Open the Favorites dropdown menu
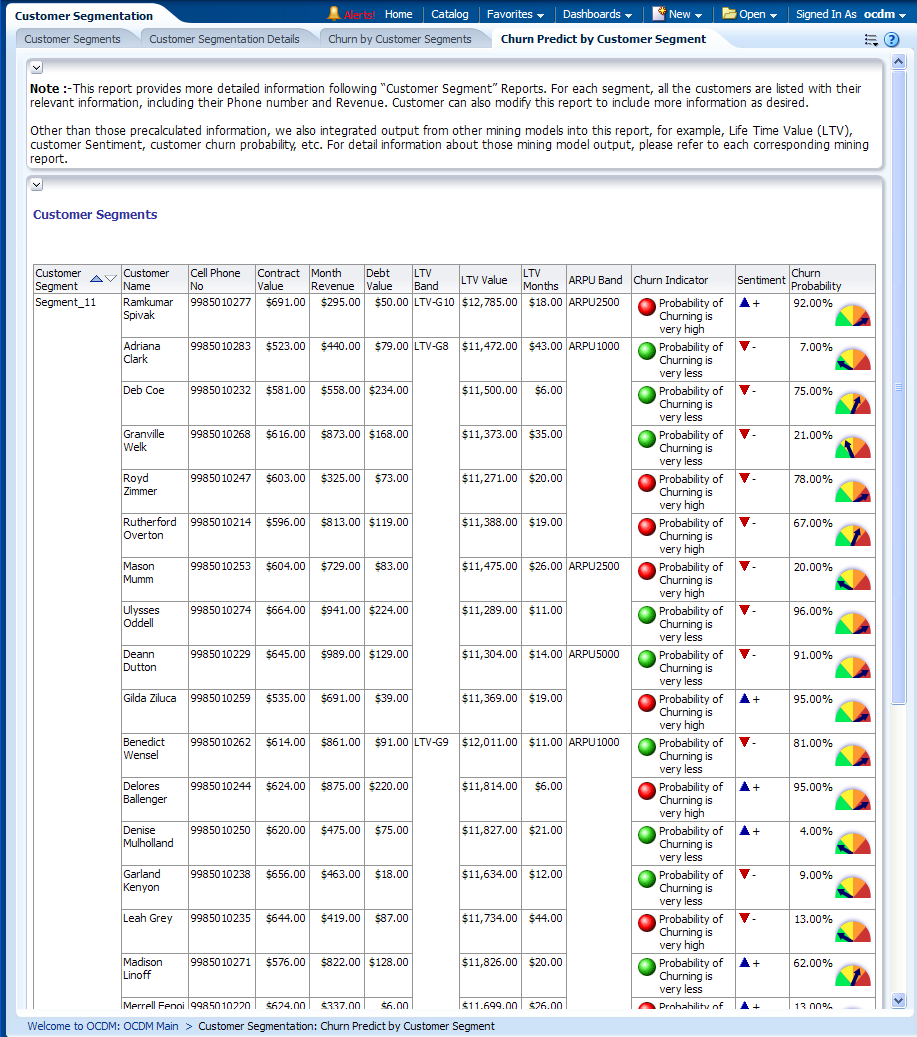 point(515,15)
